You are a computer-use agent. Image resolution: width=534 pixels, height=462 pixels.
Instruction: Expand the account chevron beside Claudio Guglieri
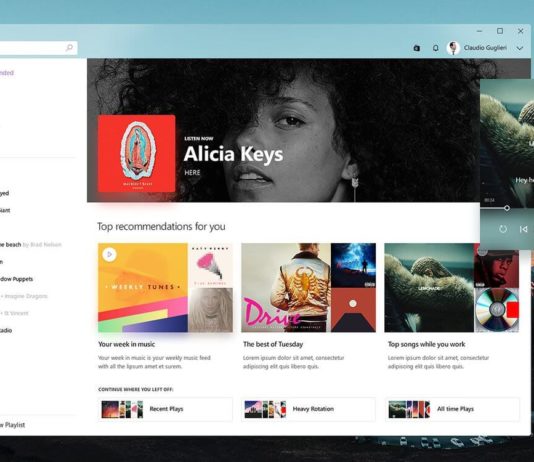(x=519, y=48)
